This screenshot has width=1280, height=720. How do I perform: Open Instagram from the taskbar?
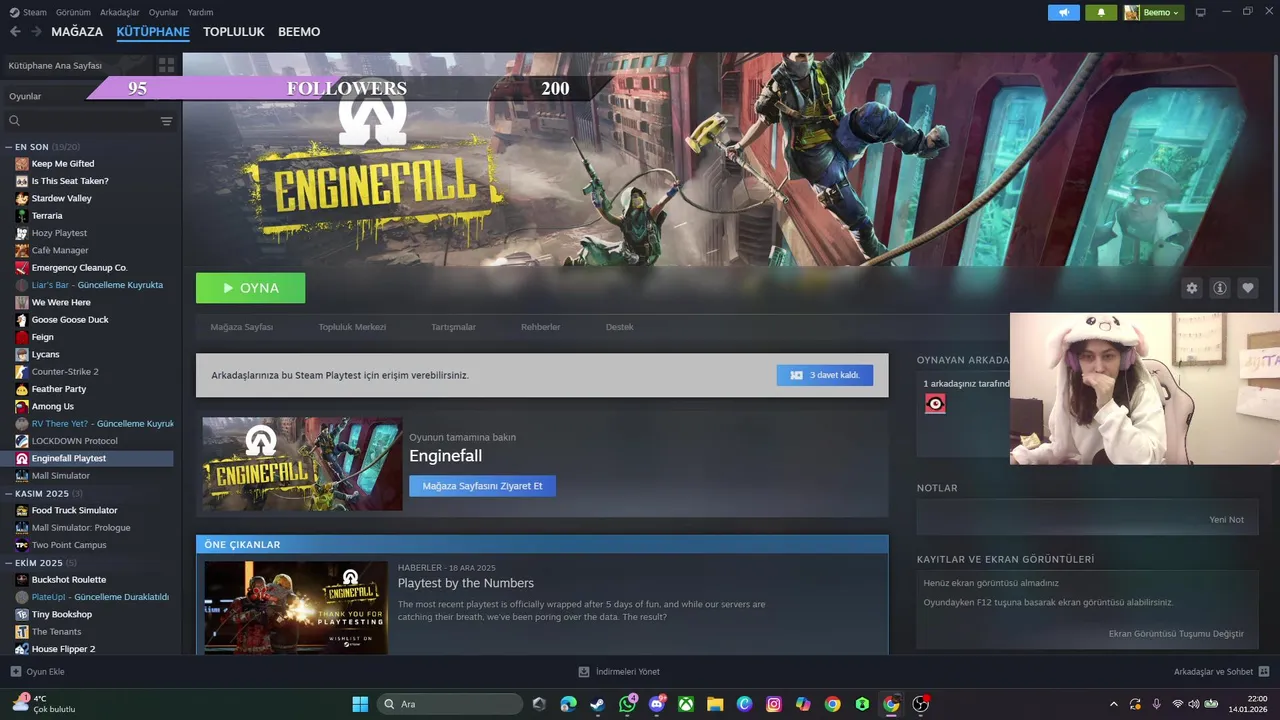click(774, 704)
